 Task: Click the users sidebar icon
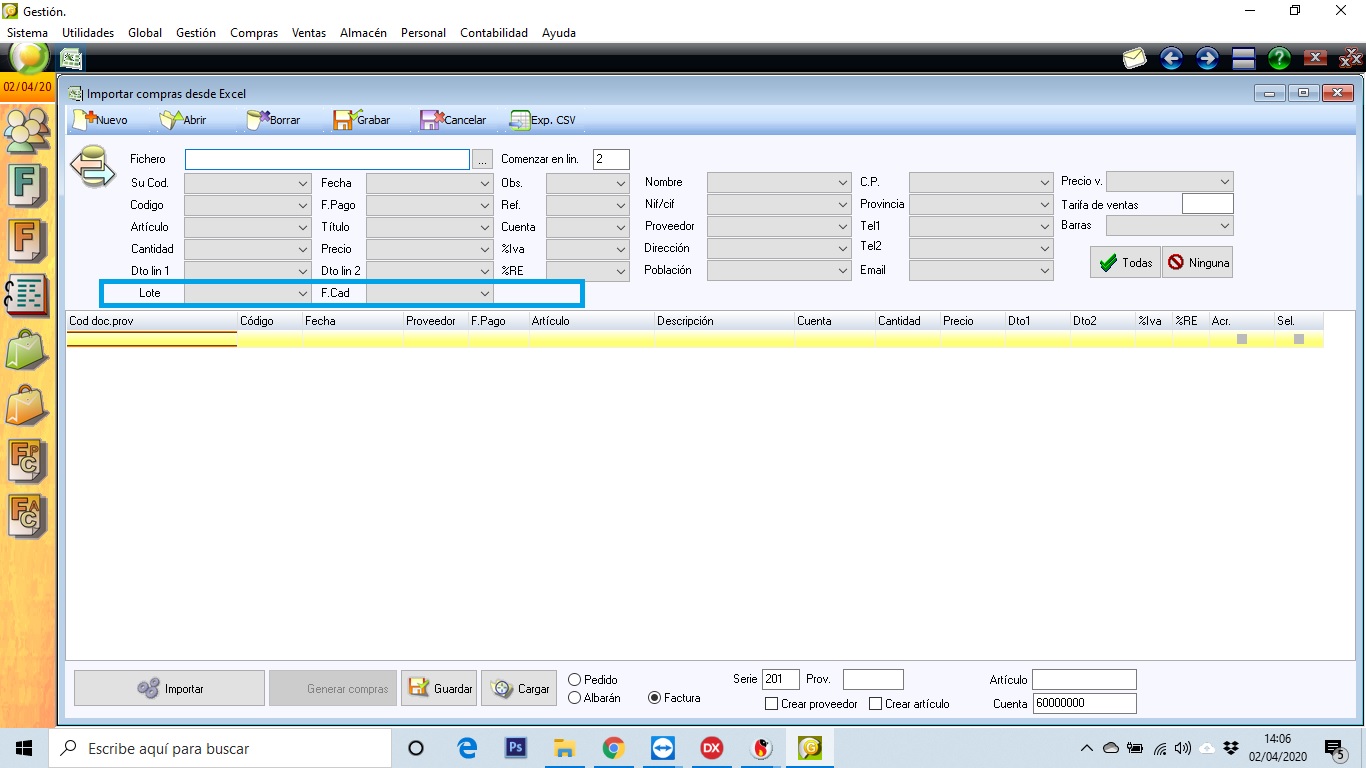click(27, 129)
